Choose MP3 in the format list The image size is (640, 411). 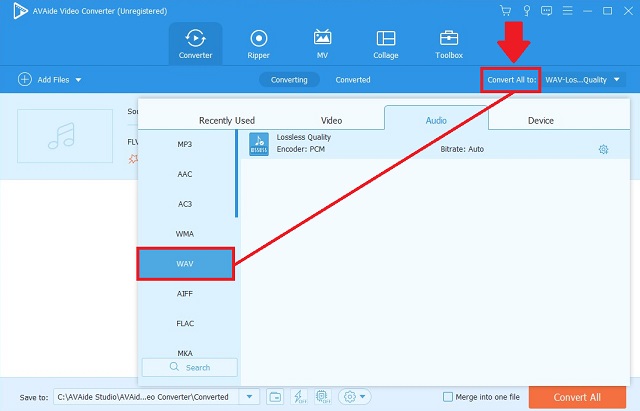point(185,144)
